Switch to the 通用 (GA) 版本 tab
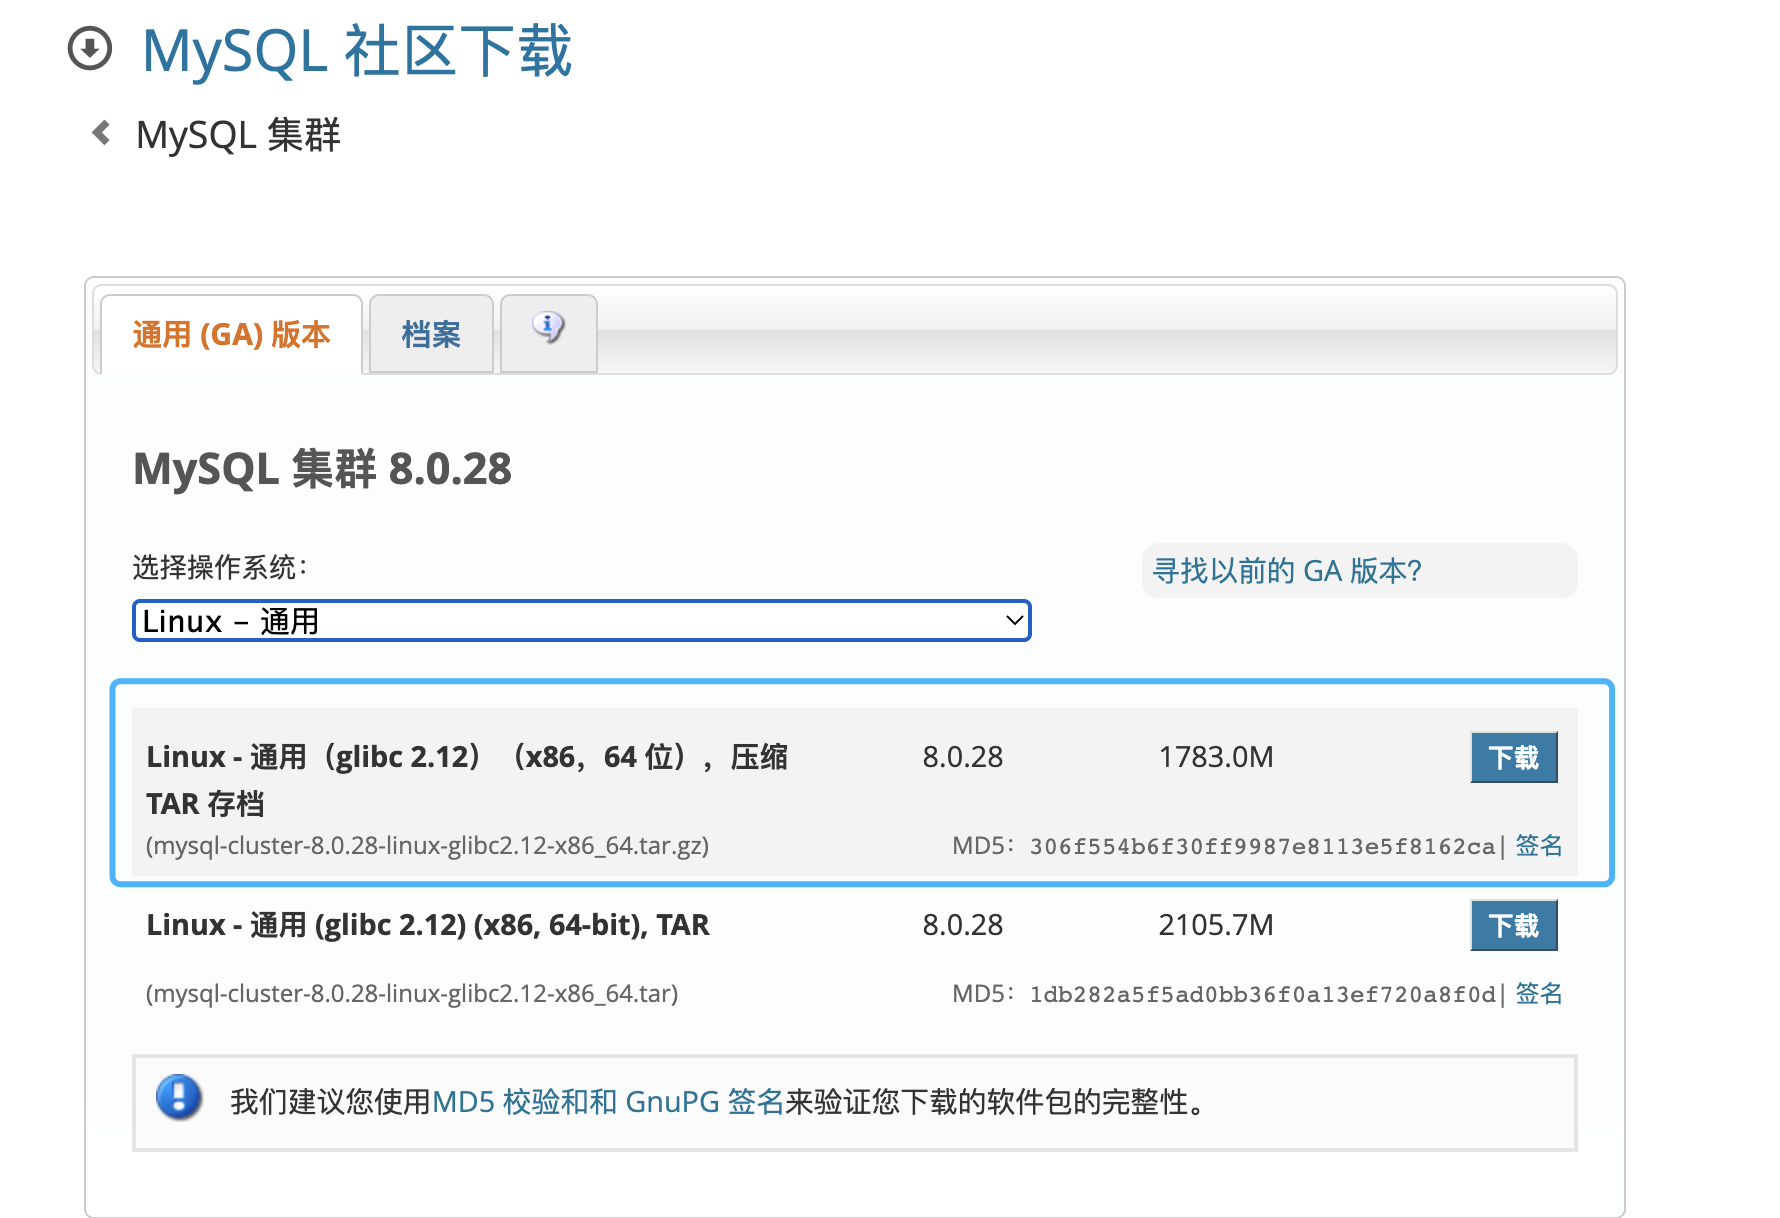 tap(231, 334)
